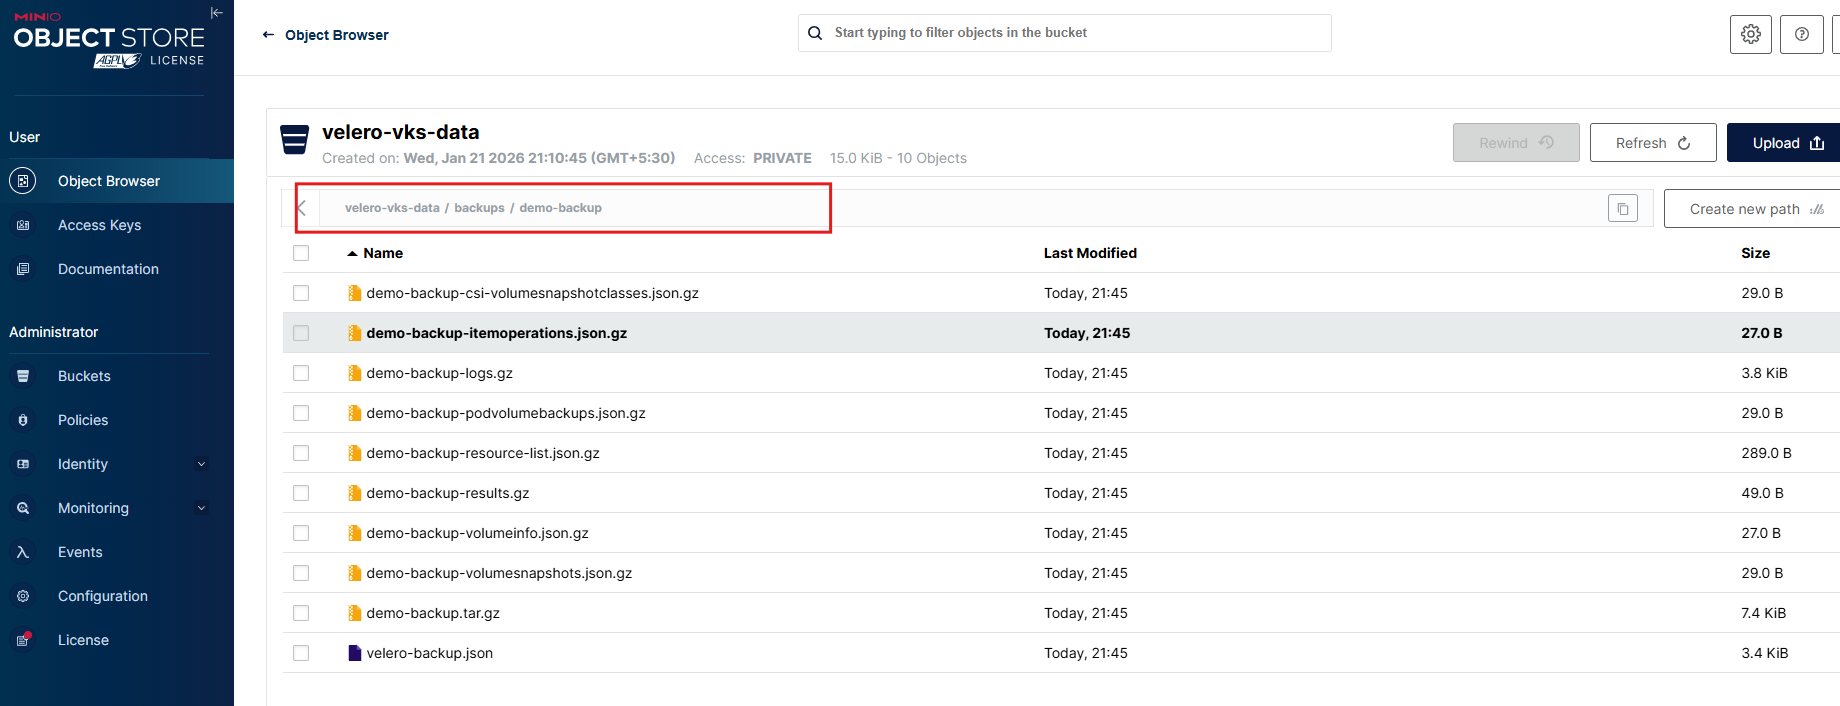Click the velero-backup.json file icon
Screen dimensions: 1840x706
tap(354, 653)
